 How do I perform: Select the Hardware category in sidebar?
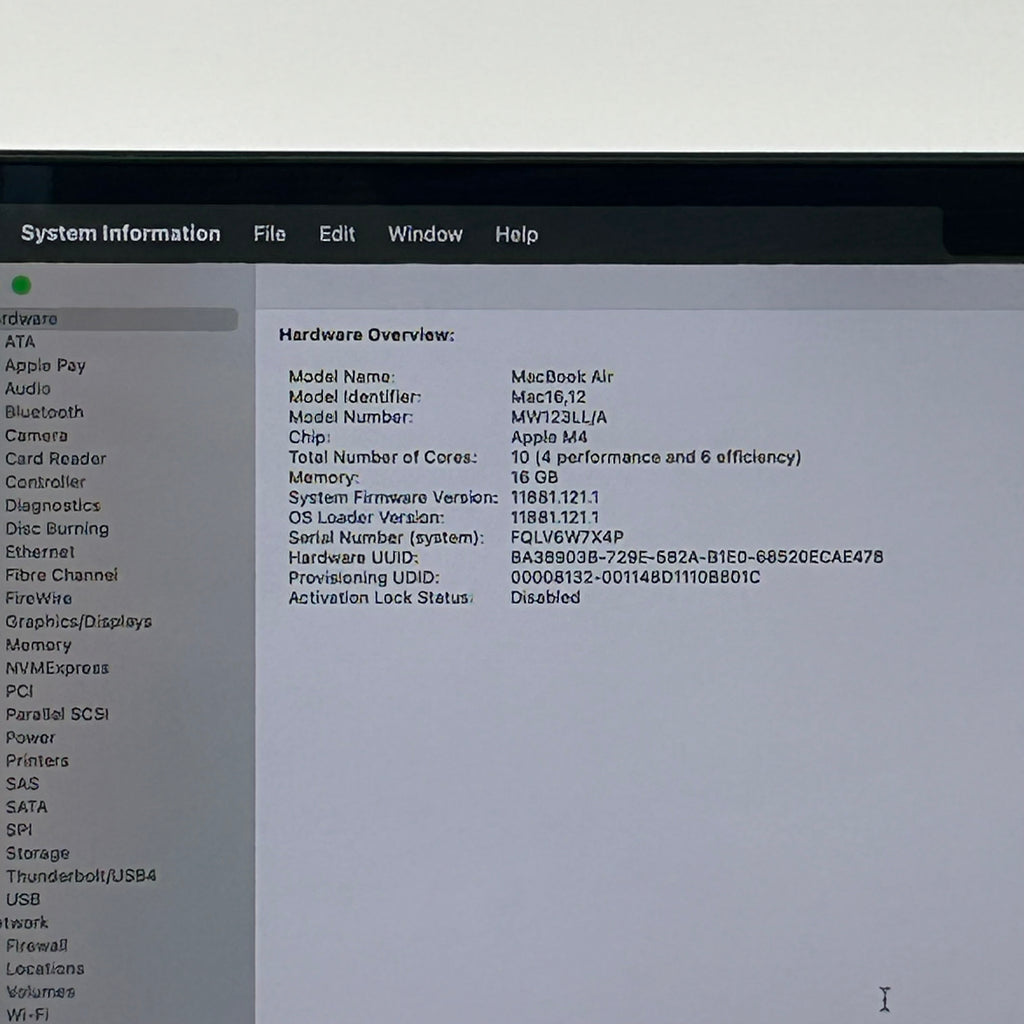pyautogui.click(x=118, y=319)
